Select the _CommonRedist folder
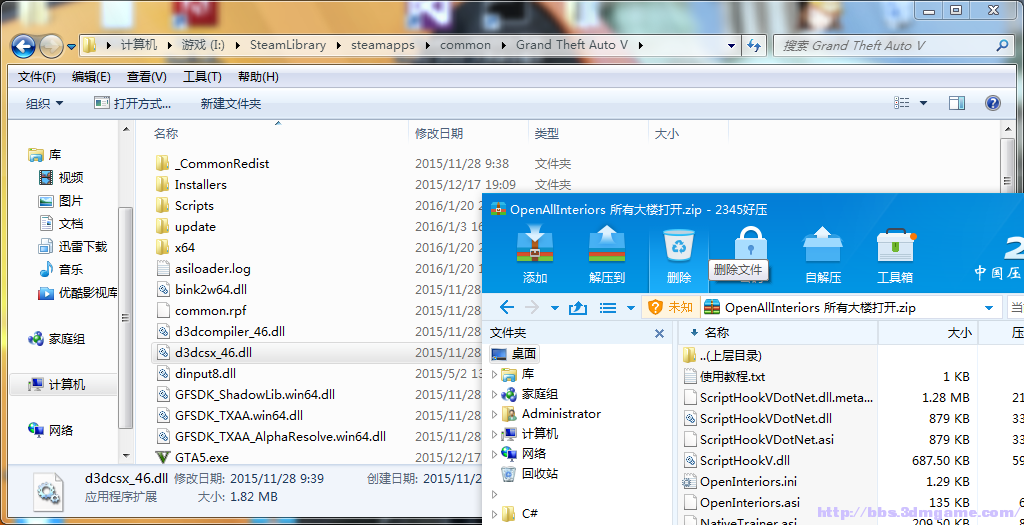The width and height of the screenshot is (1024, 525). [x=213, y=163]
